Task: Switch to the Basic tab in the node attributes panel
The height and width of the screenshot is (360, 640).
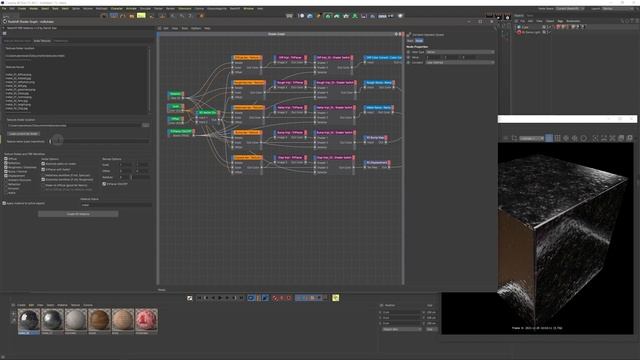Action: 410,41
